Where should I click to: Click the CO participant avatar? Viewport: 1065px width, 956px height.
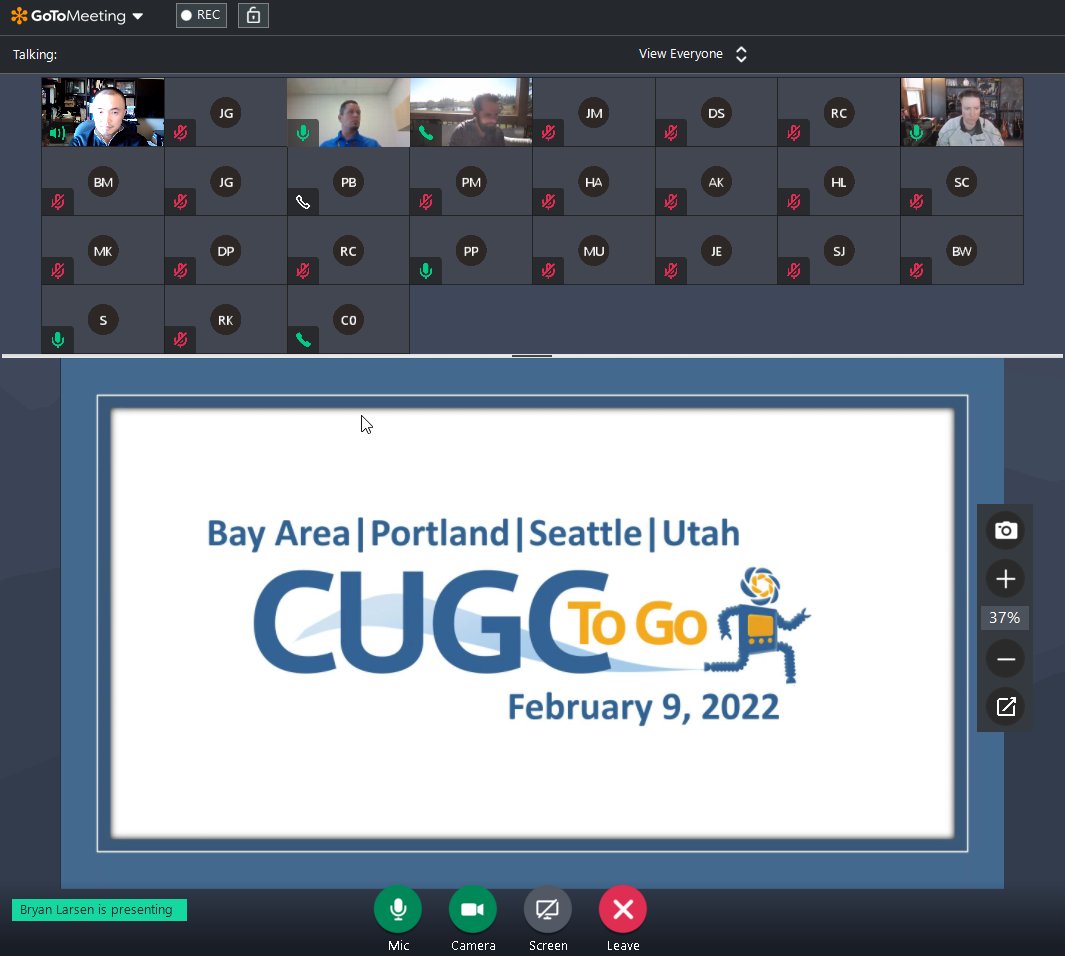click(348, 320)
